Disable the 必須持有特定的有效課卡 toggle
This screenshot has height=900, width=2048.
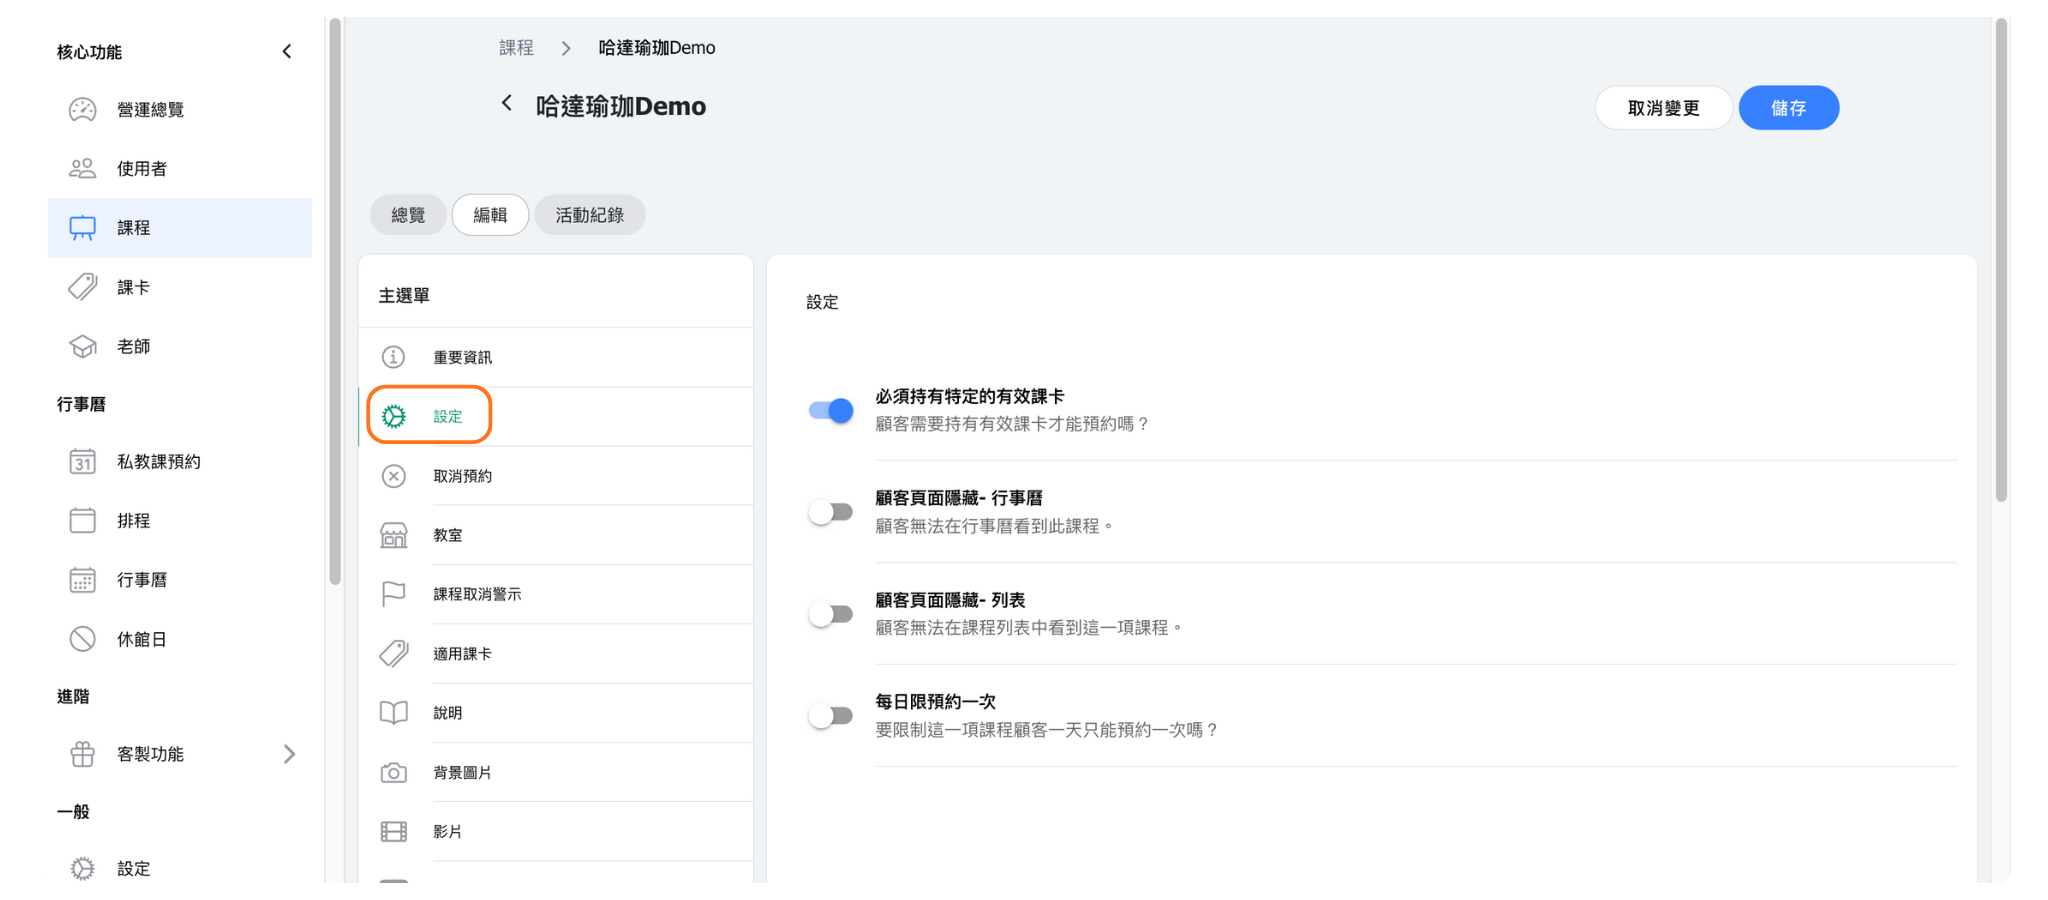[x=830, y=411]
